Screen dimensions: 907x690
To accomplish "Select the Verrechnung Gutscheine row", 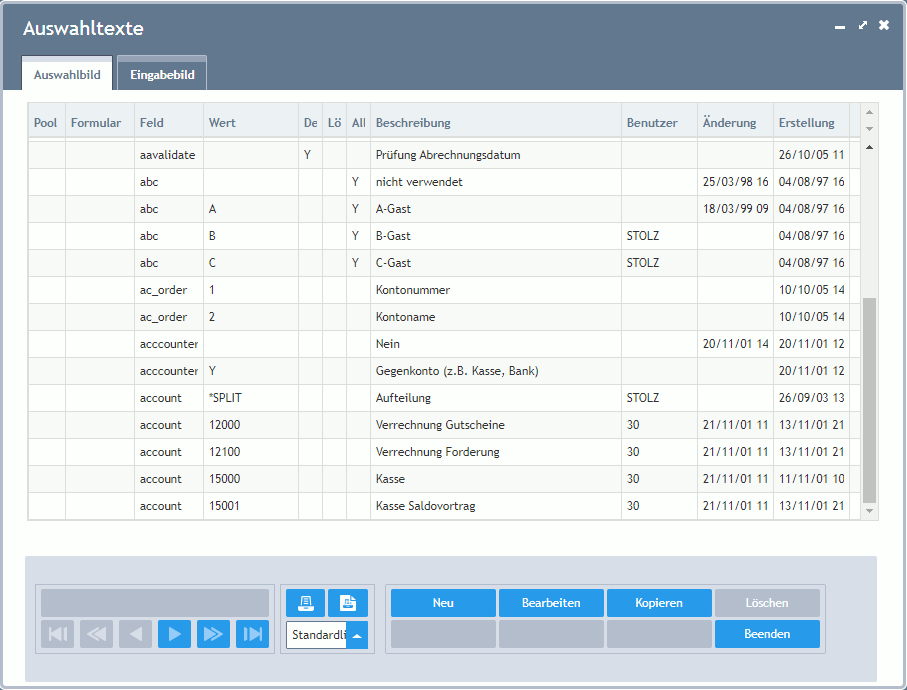I will (444, 425).
